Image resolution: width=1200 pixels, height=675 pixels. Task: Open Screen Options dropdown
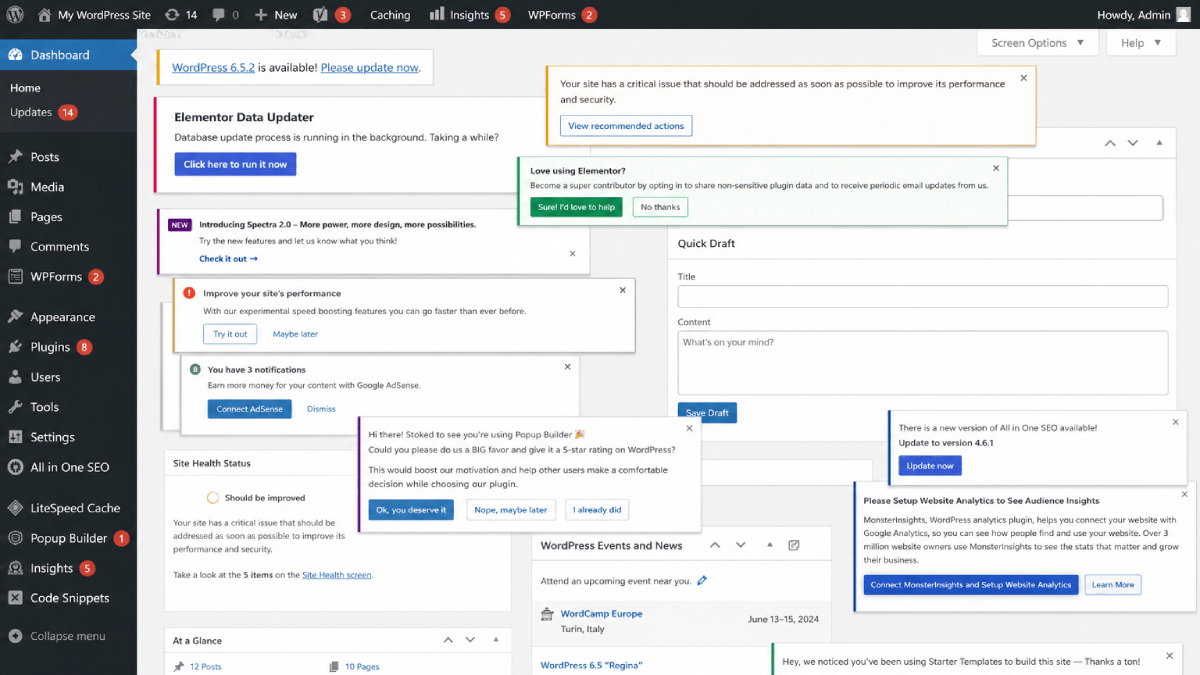pyautogui.click(x=1038, y=43)
